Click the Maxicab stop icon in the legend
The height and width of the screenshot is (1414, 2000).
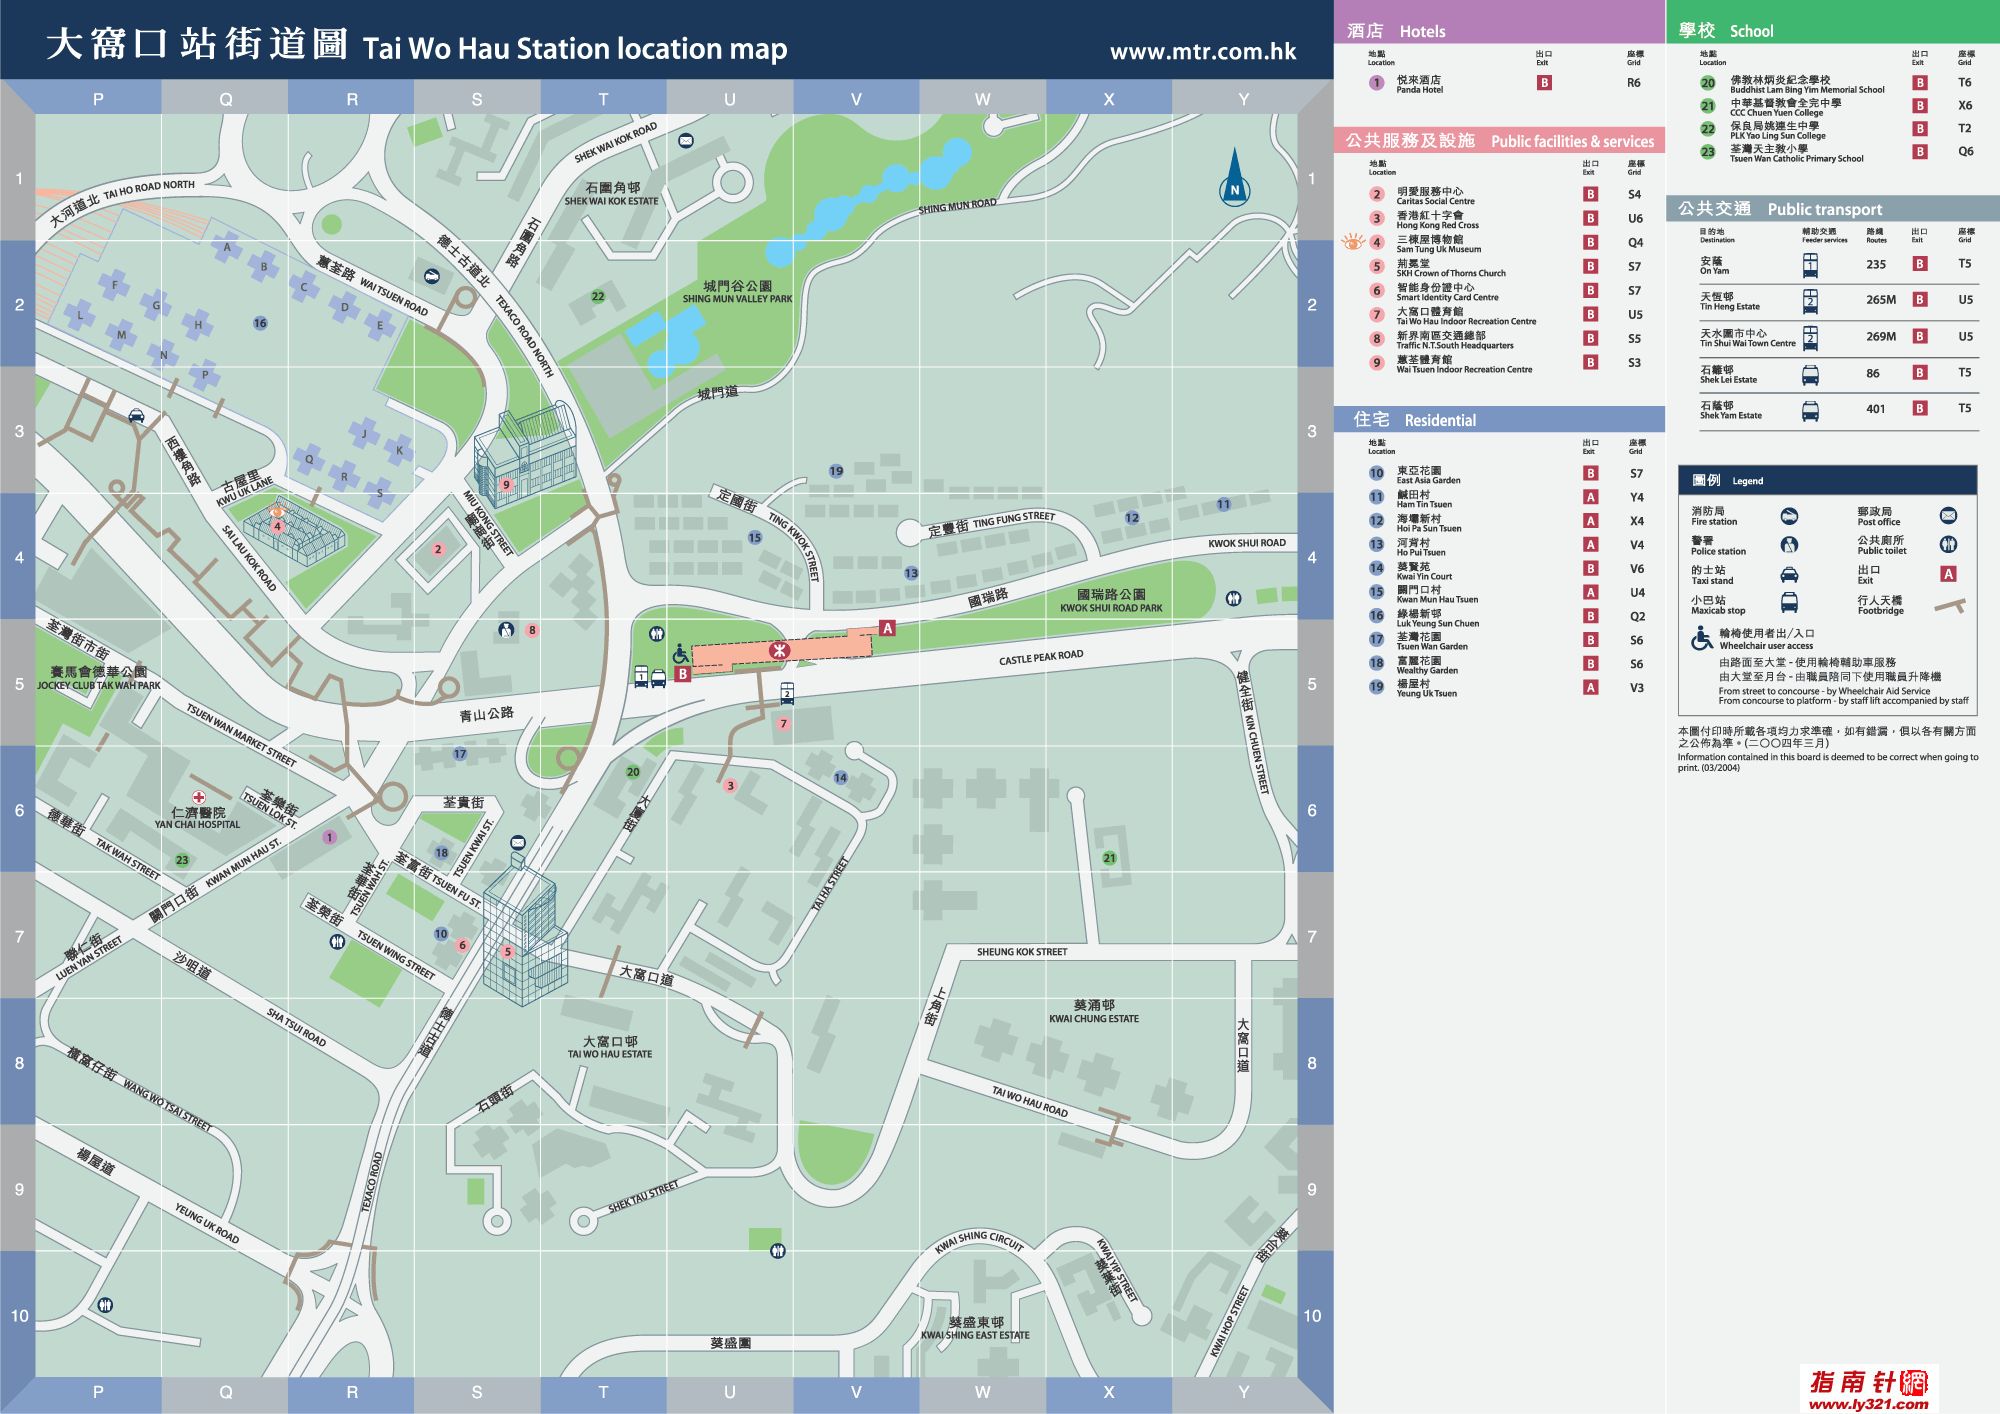point(1789,603)
